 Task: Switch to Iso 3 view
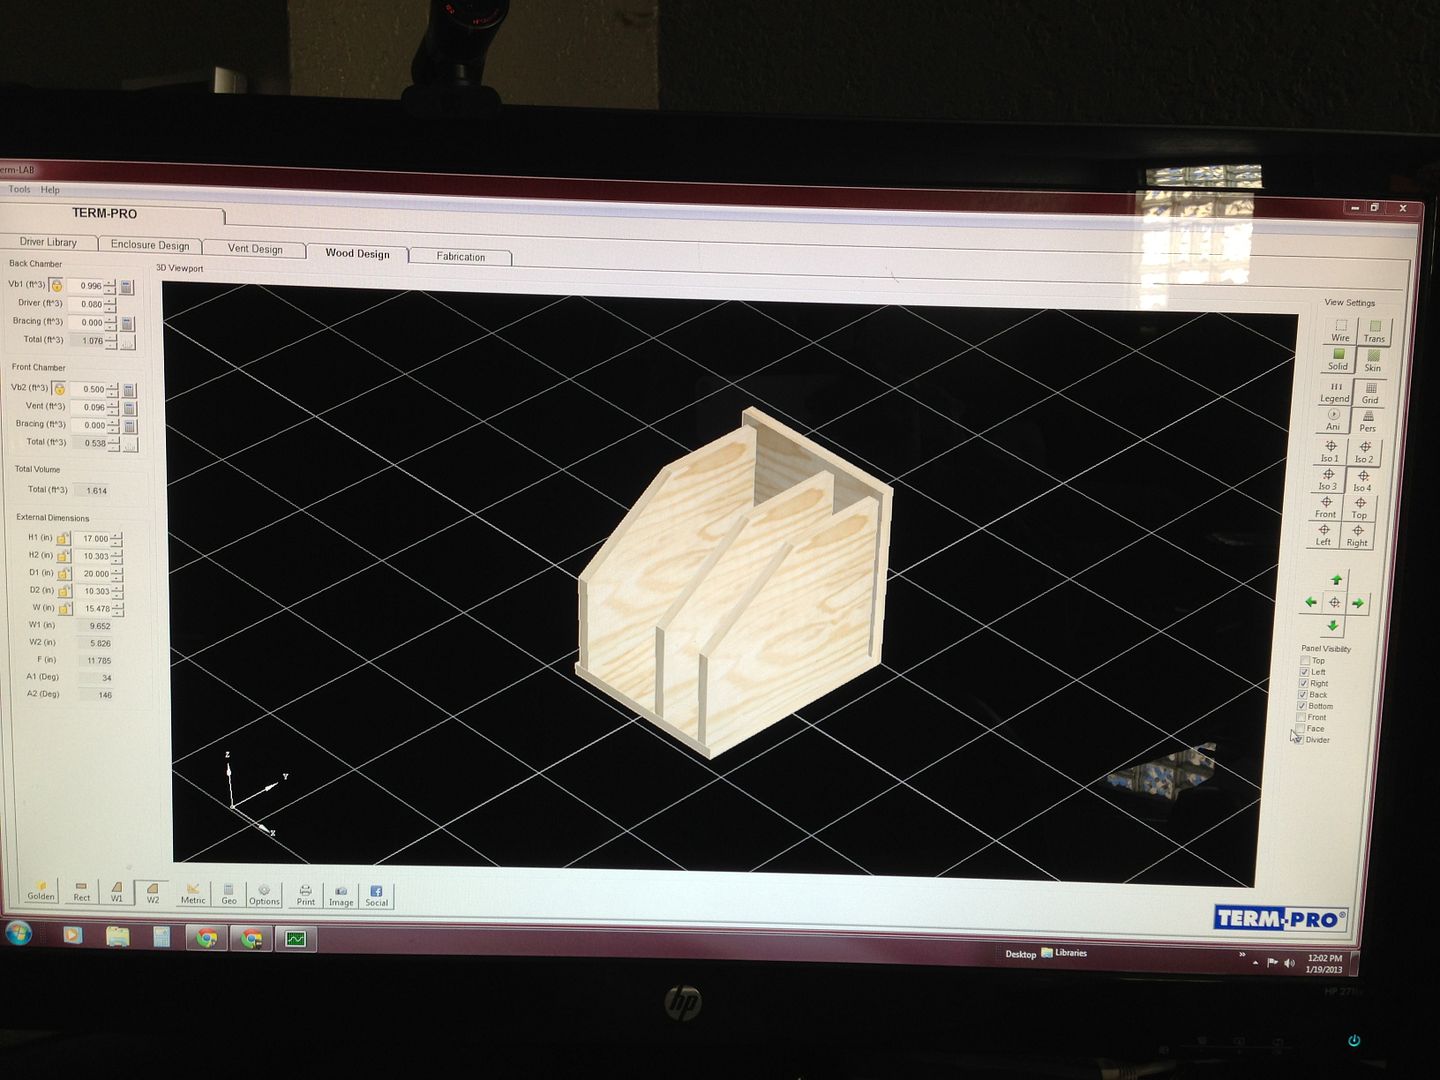click(1328, 479)
